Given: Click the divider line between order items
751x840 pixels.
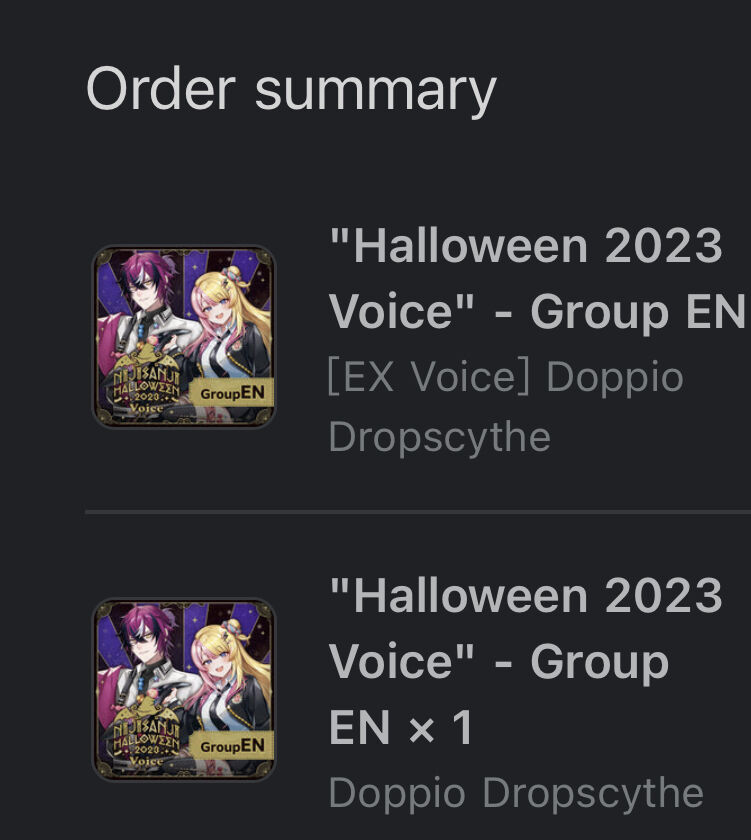Looking at the screenshot, I should pyautogui.click(x=418, y=512).
